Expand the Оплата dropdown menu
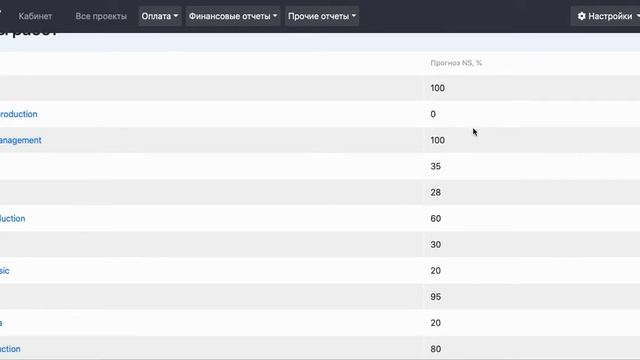The width and height of the screenshot is (640, 360). coord(160,16)
